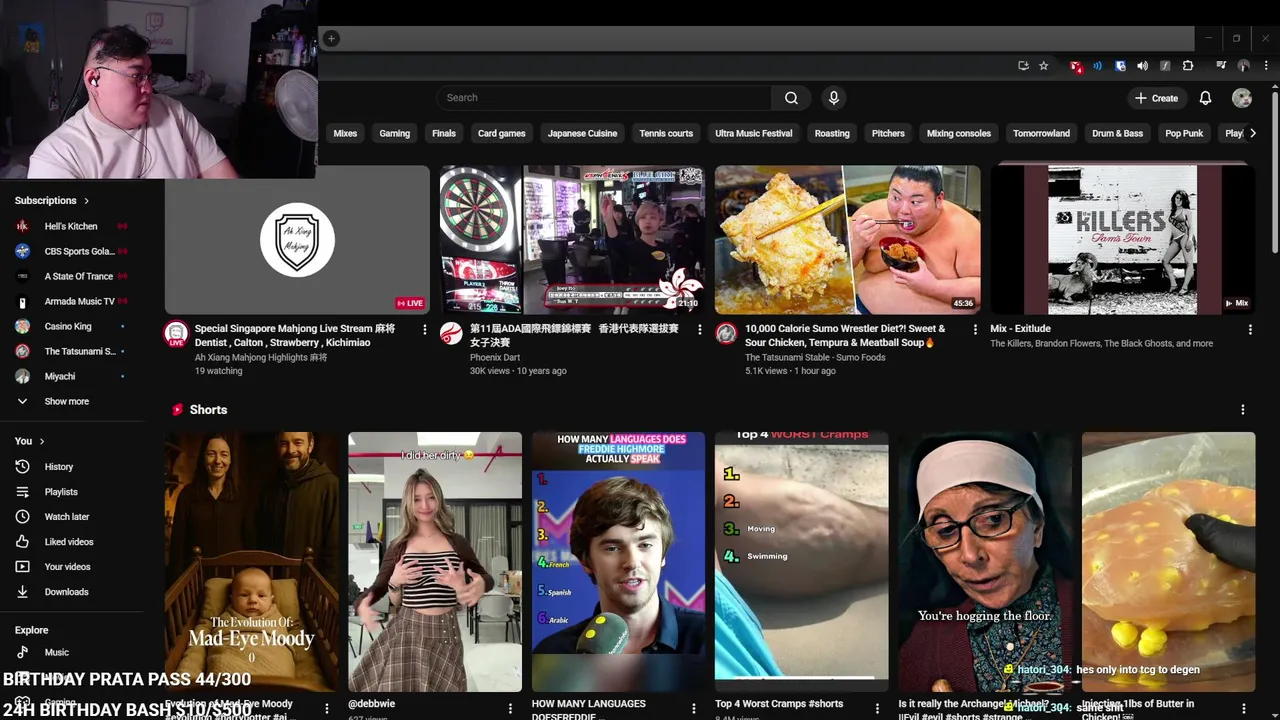The height and width of the screenshot is (720, 1280).
Task: Open options menu for Mahjong live stream
Action: [424, 329]
